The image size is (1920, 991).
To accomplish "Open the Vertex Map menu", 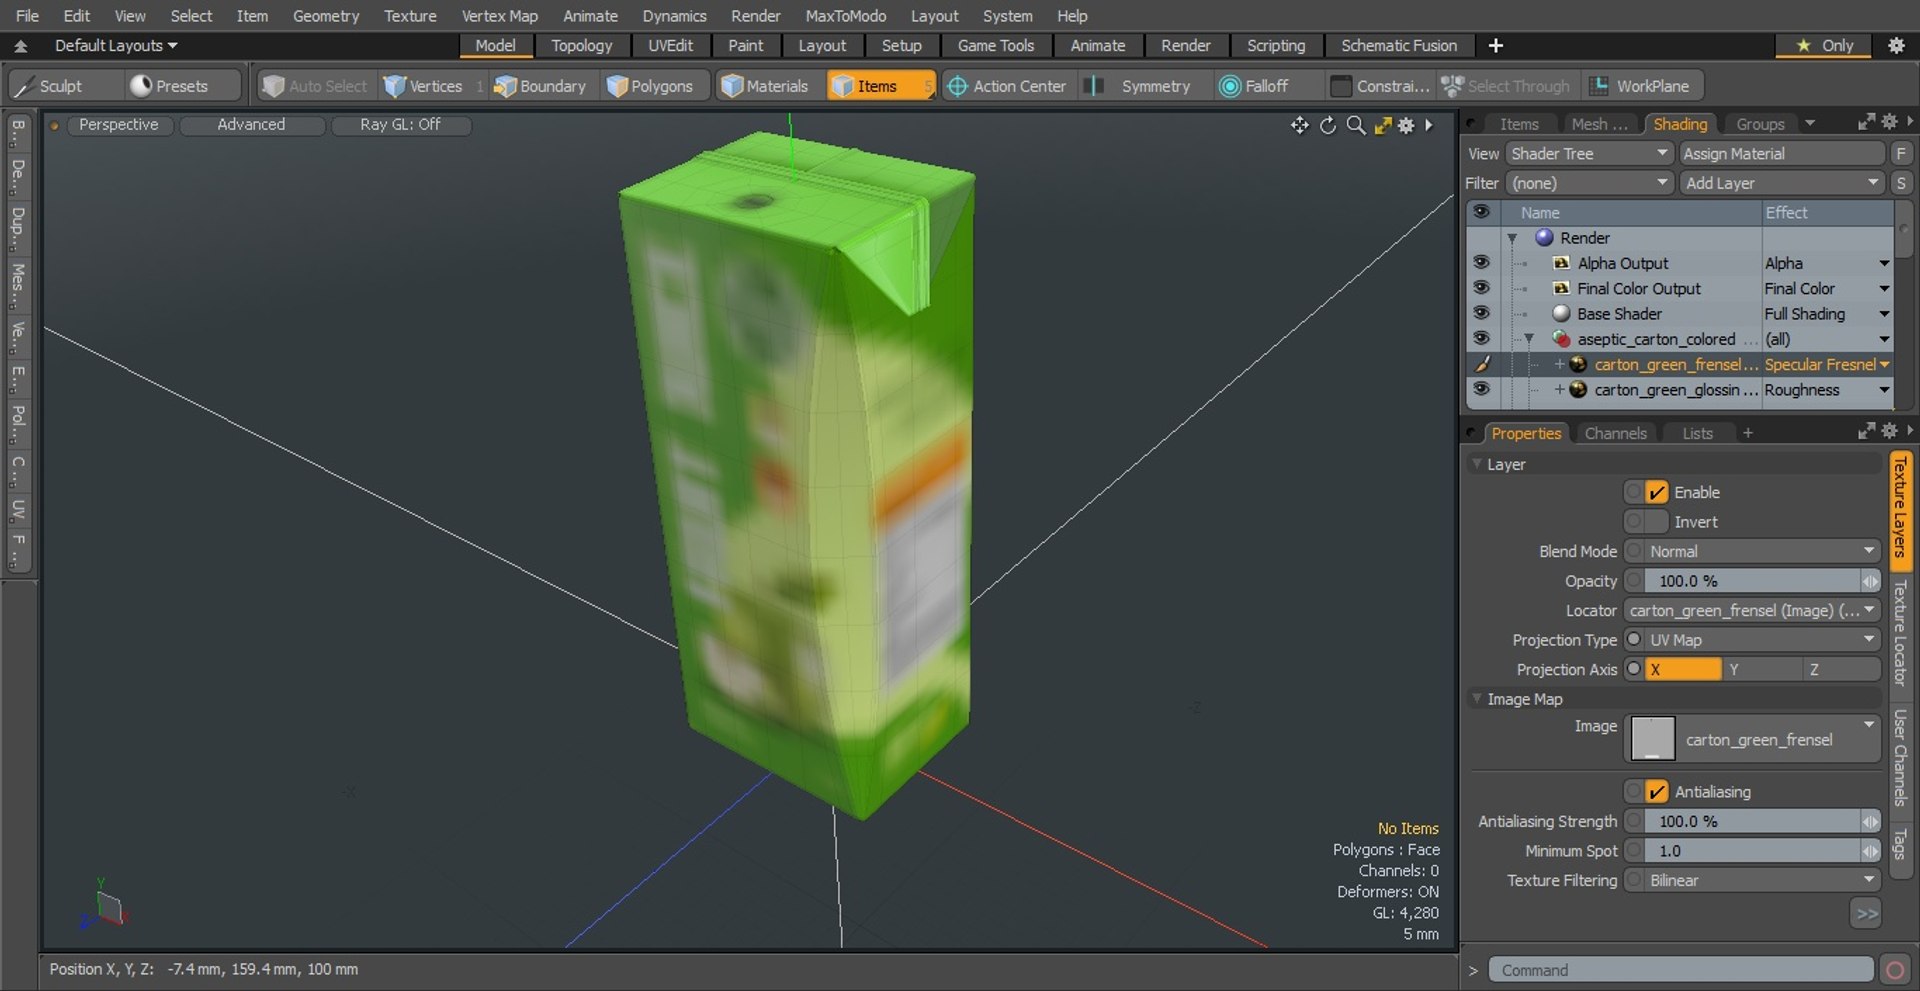I will click(499, 16).
